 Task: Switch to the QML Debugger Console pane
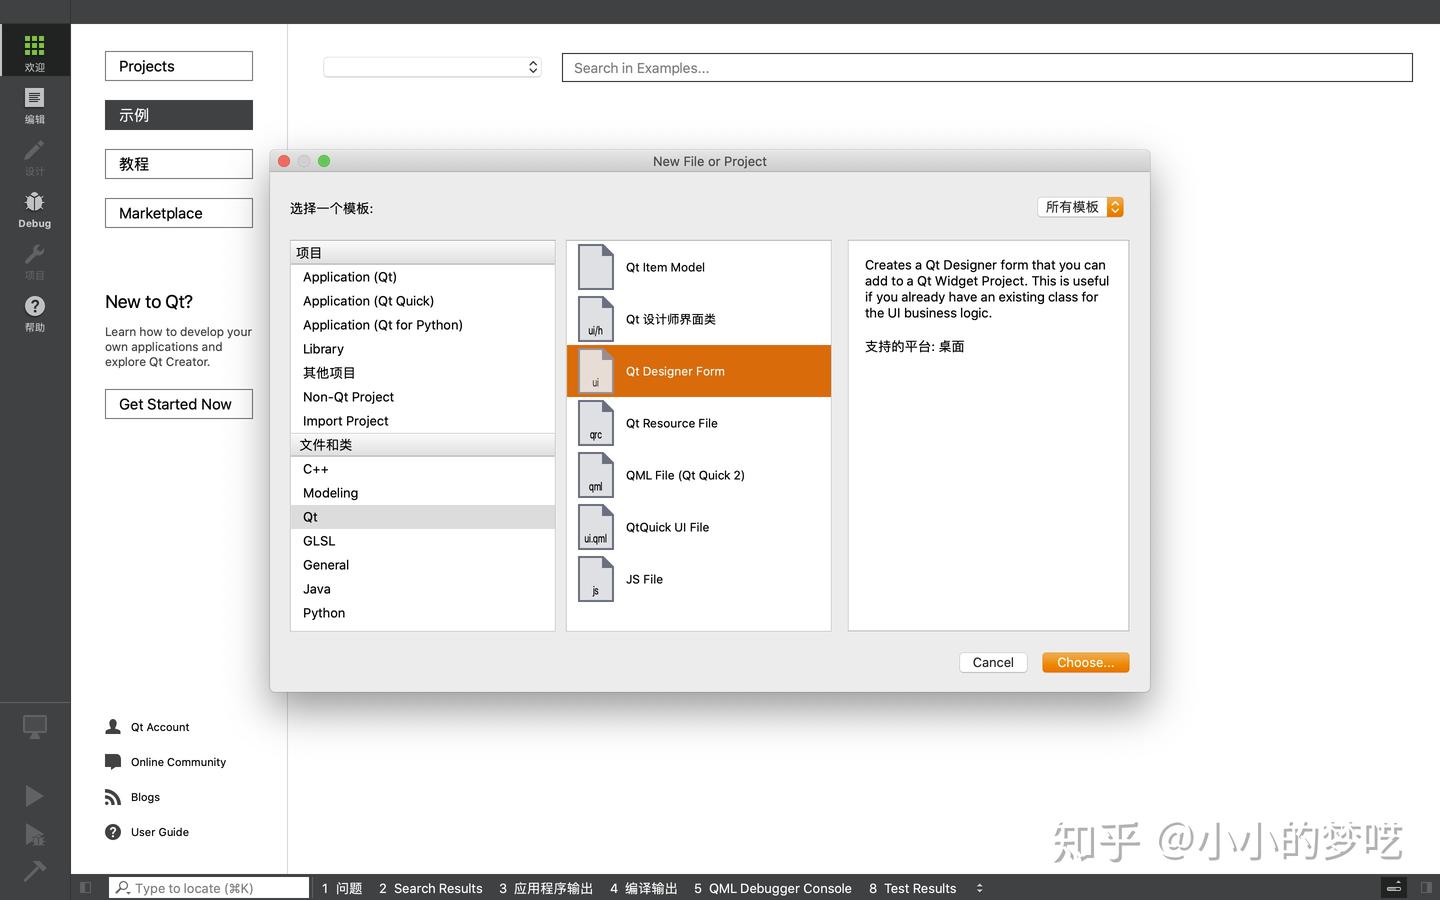click(772, 888)
